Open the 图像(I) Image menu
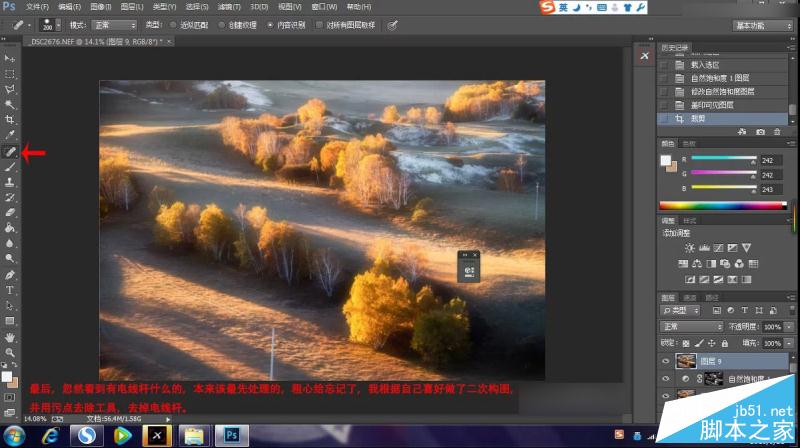800x448 pixels. (101, 7)
